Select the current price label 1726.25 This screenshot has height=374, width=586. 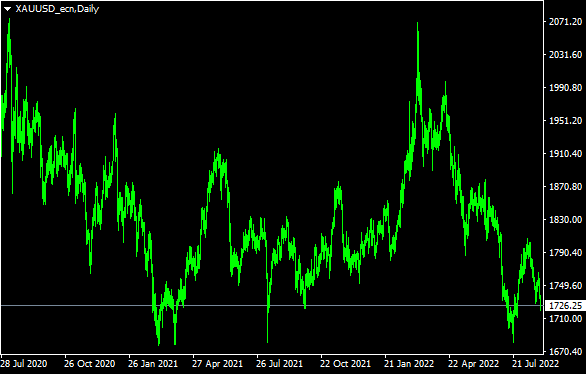pyautogui.click(x=565, y=306)
